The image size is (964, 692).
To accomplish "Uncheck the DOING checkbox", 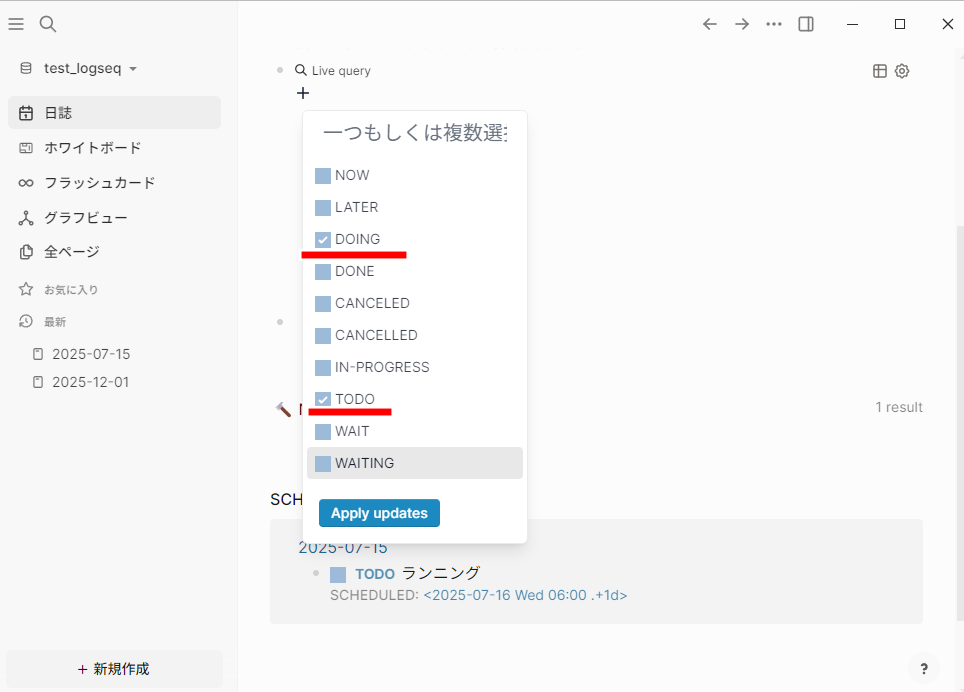I will 323,240.
